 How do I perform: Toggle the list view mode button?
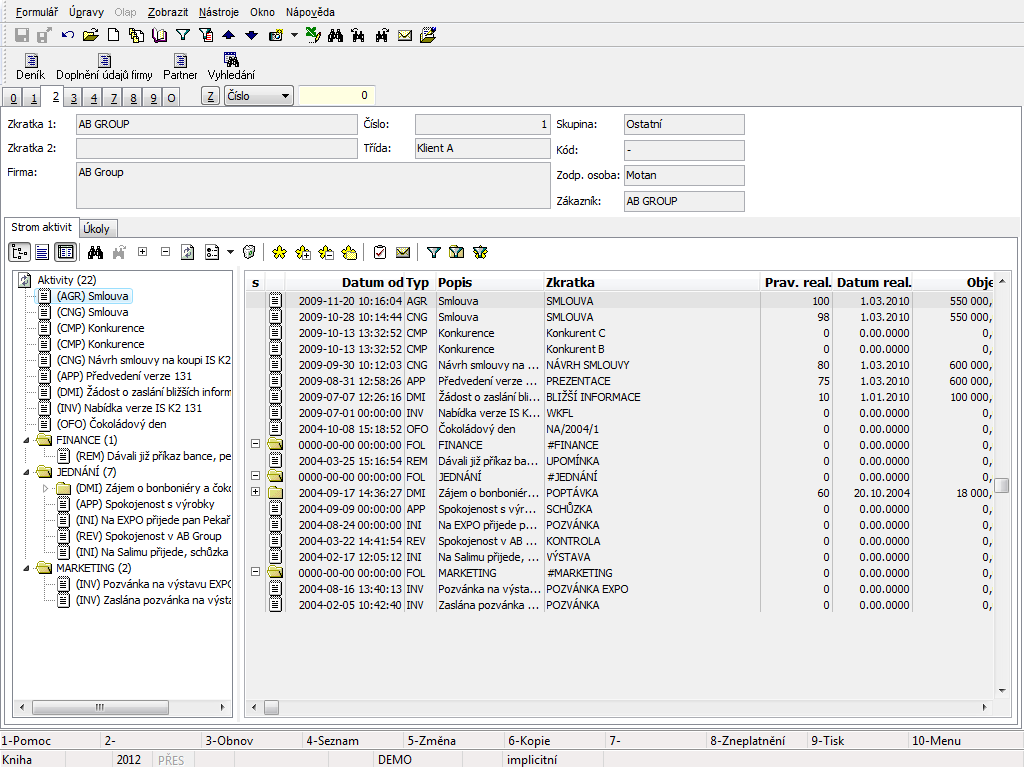click(x=42, y=252)
